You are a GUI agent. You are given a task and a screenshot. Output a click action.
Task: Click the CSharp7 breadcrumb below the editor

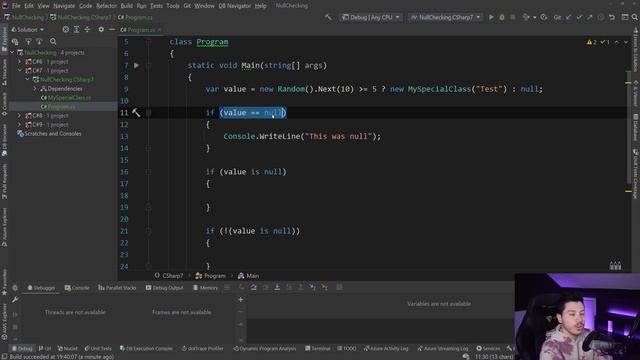coord(169,276)
